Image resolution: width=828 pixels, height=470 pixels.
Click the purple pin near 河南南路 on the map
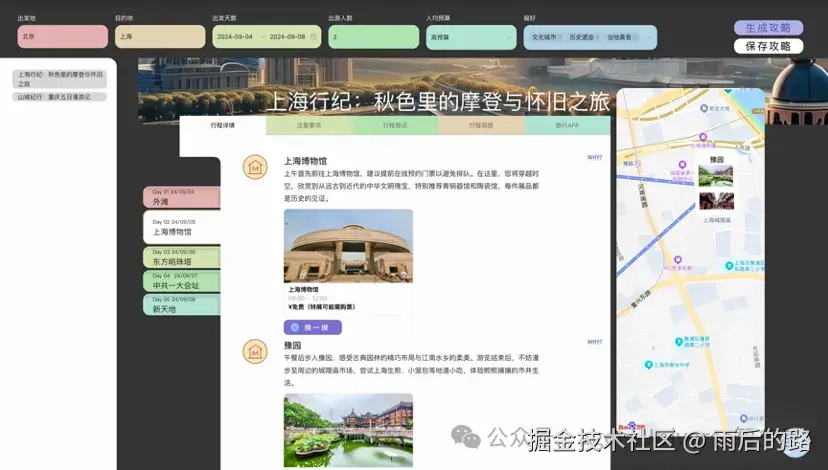click(678, 260)
